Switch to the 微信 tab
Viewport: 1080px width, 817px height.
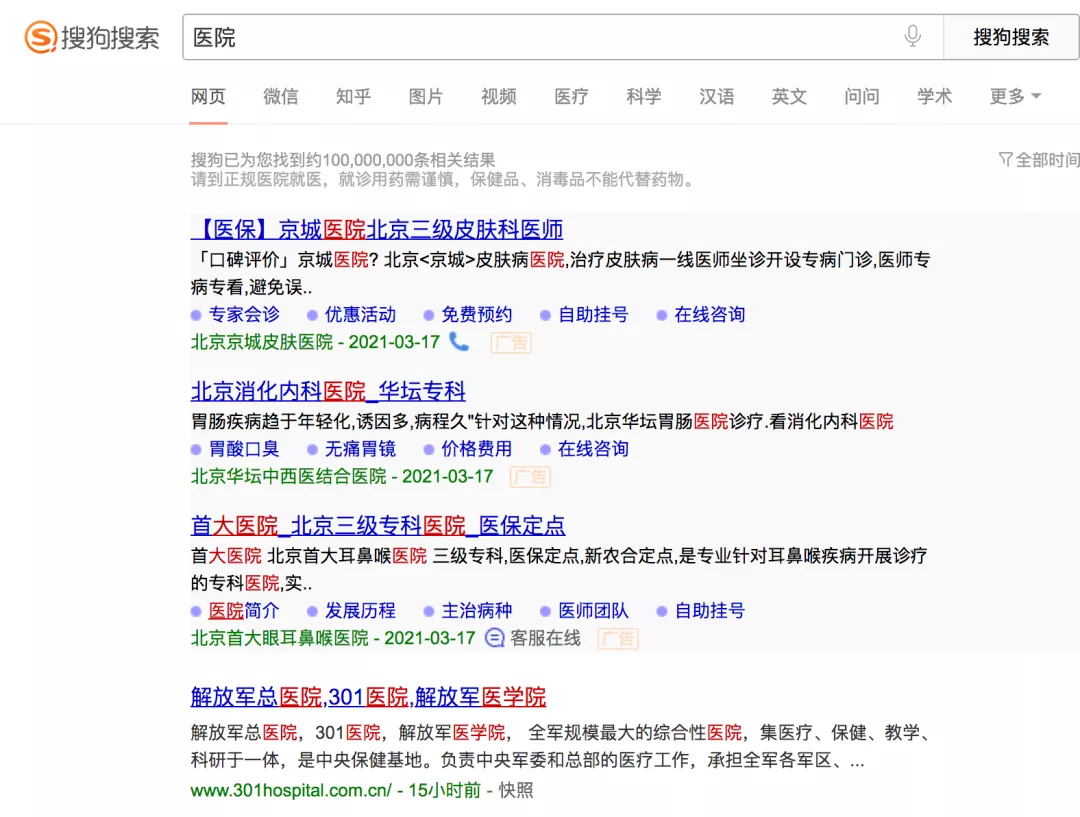pyautogui.click(x=280, y=96)
